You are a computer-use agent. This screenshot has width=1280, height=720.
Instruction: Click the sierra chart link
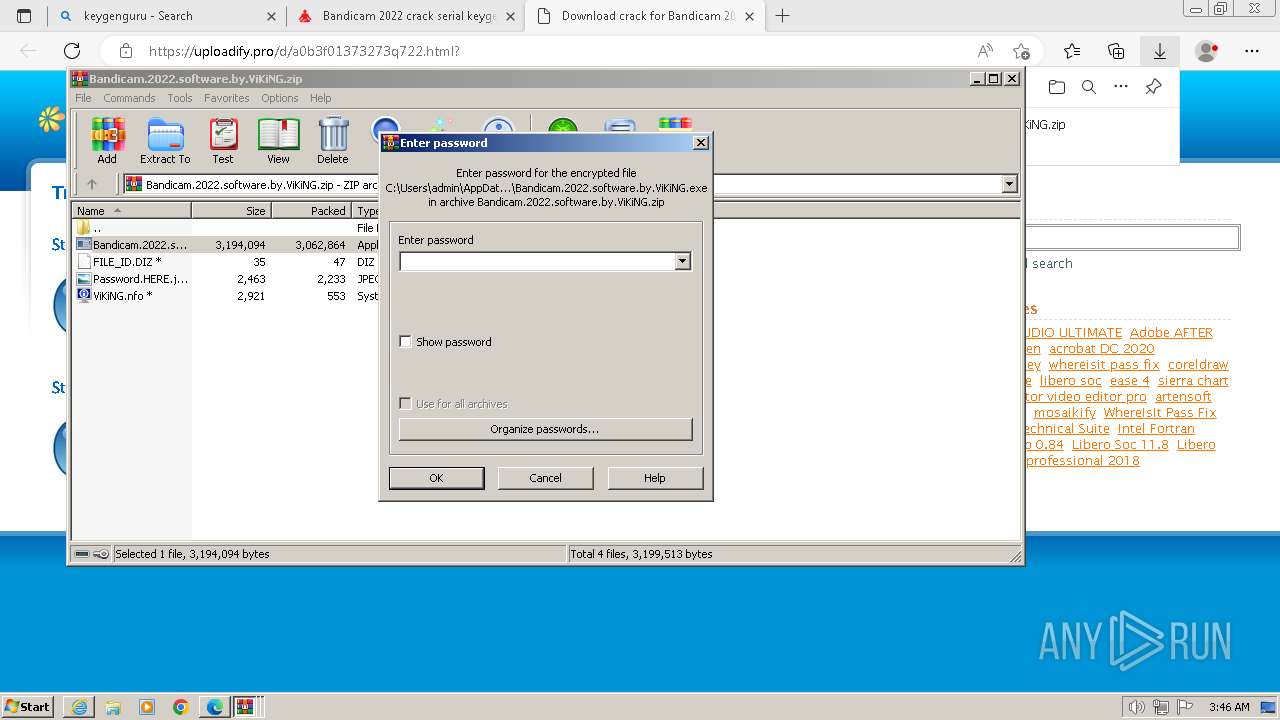[1193, 381]
